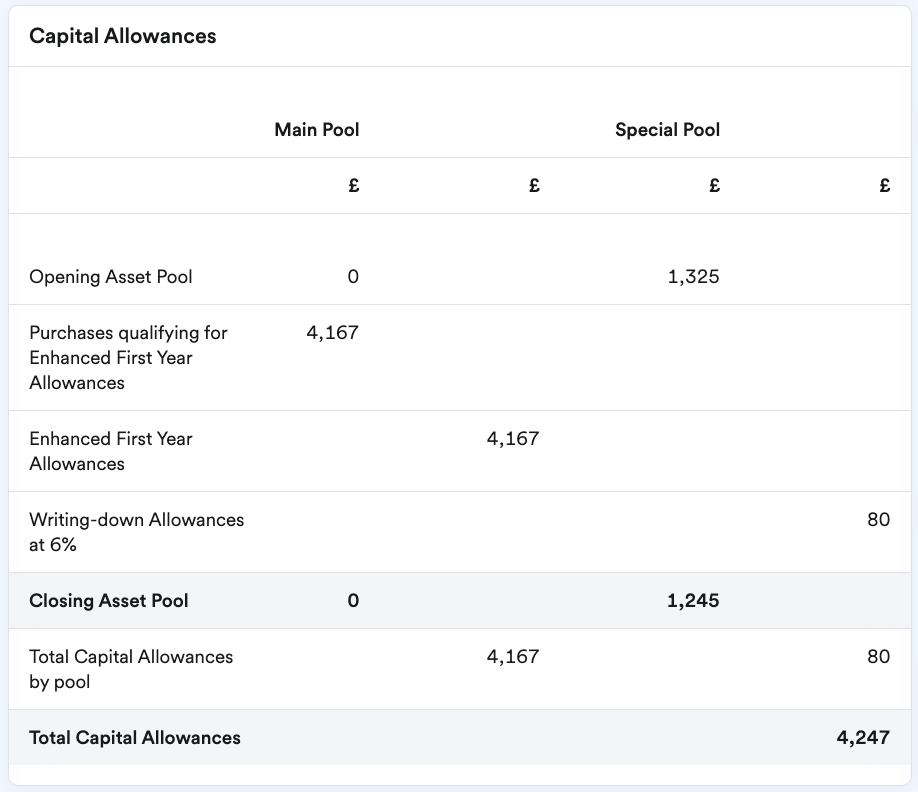
Task: Click the bold Total Capital Allowances label
Action: coord(135,738)
